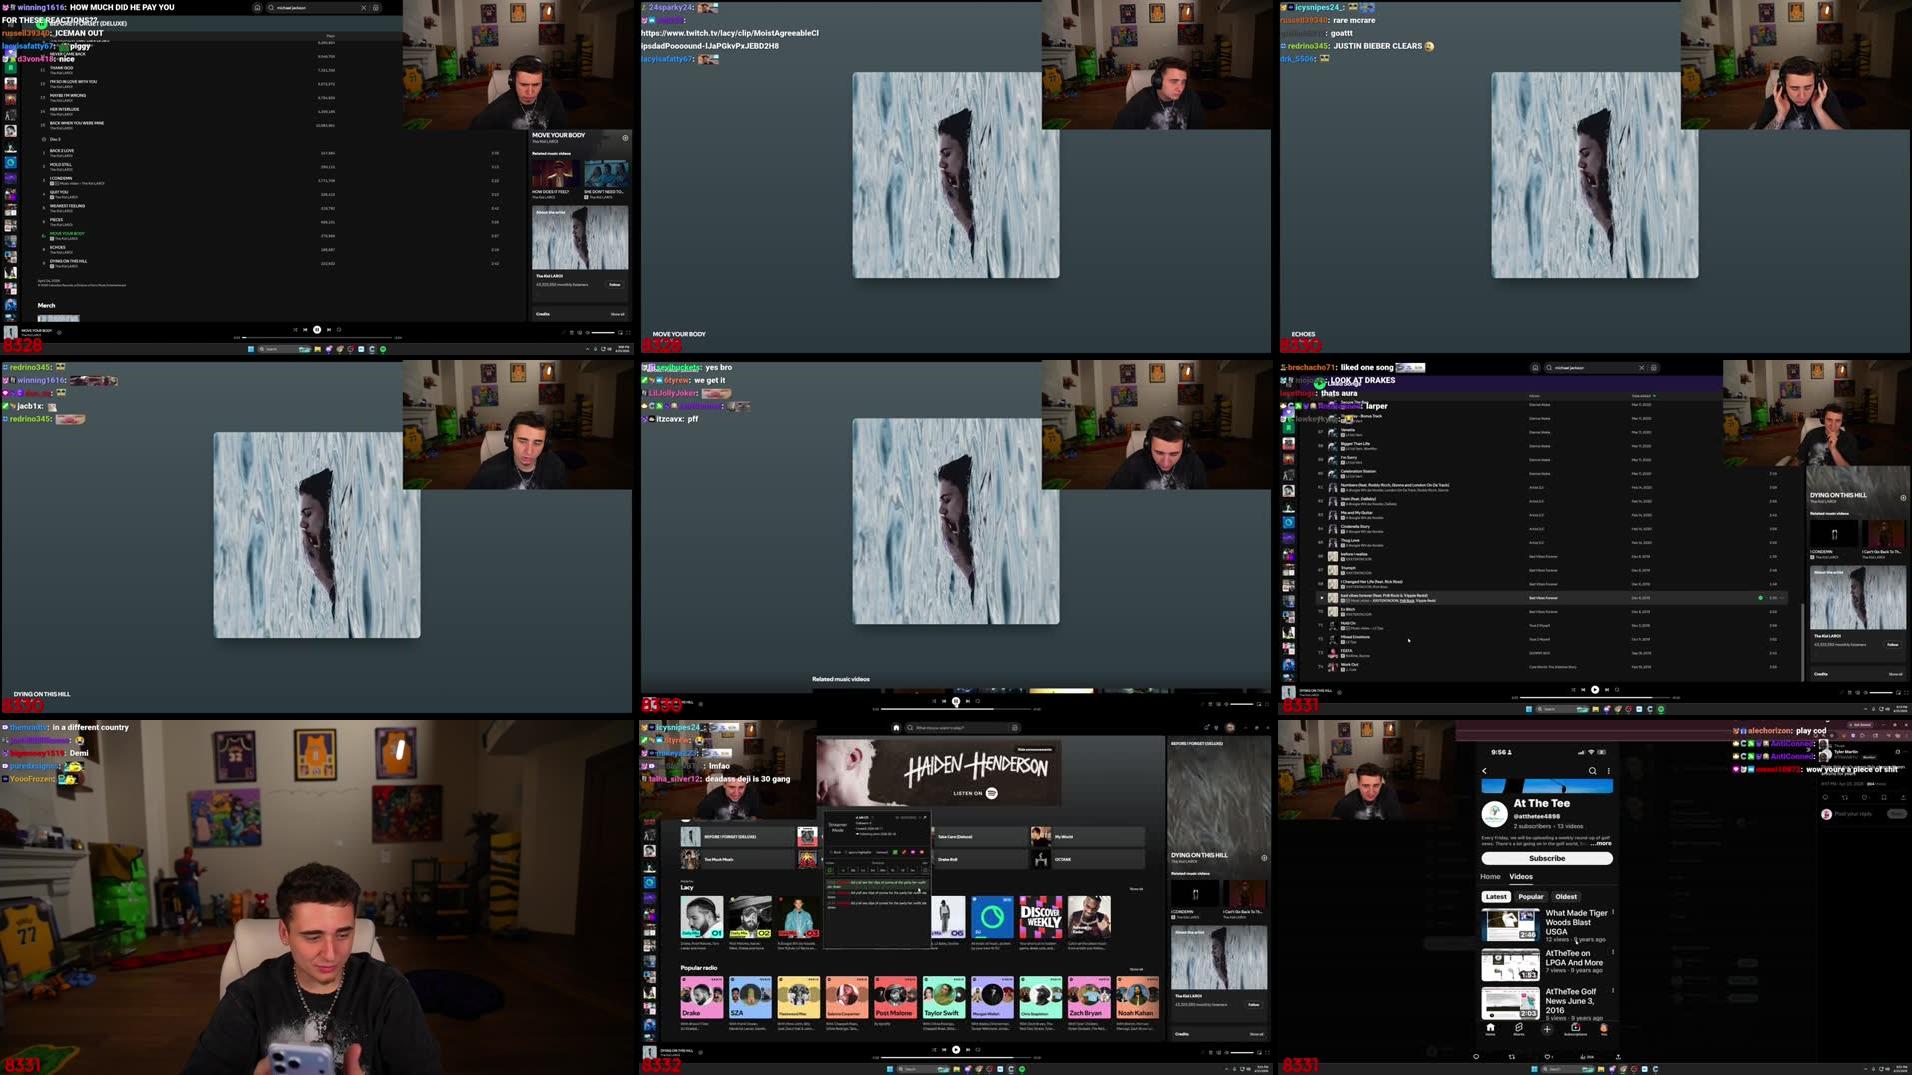The width and height of the screenshot is (1912, 1075).
Task: Click play button in Haiden Henderson Spotify frame
Action: (x=956, y=1049)
